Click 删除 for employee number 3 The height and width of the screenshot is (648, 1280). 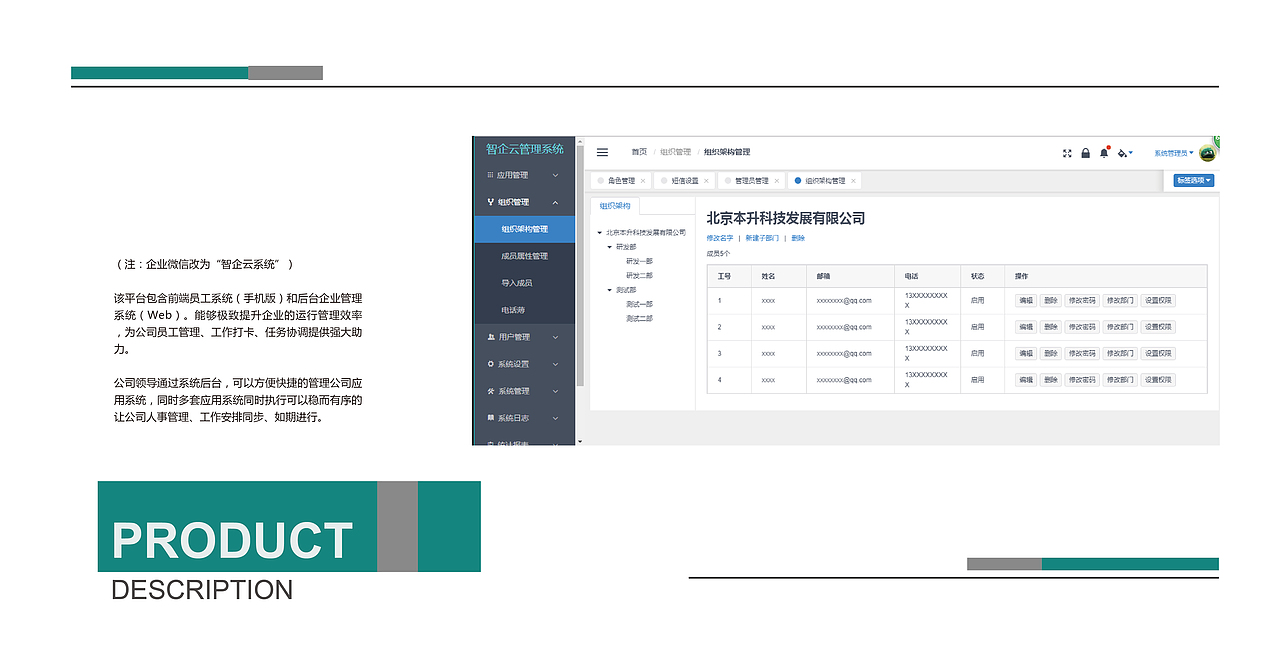click(x=1050, y=353)
